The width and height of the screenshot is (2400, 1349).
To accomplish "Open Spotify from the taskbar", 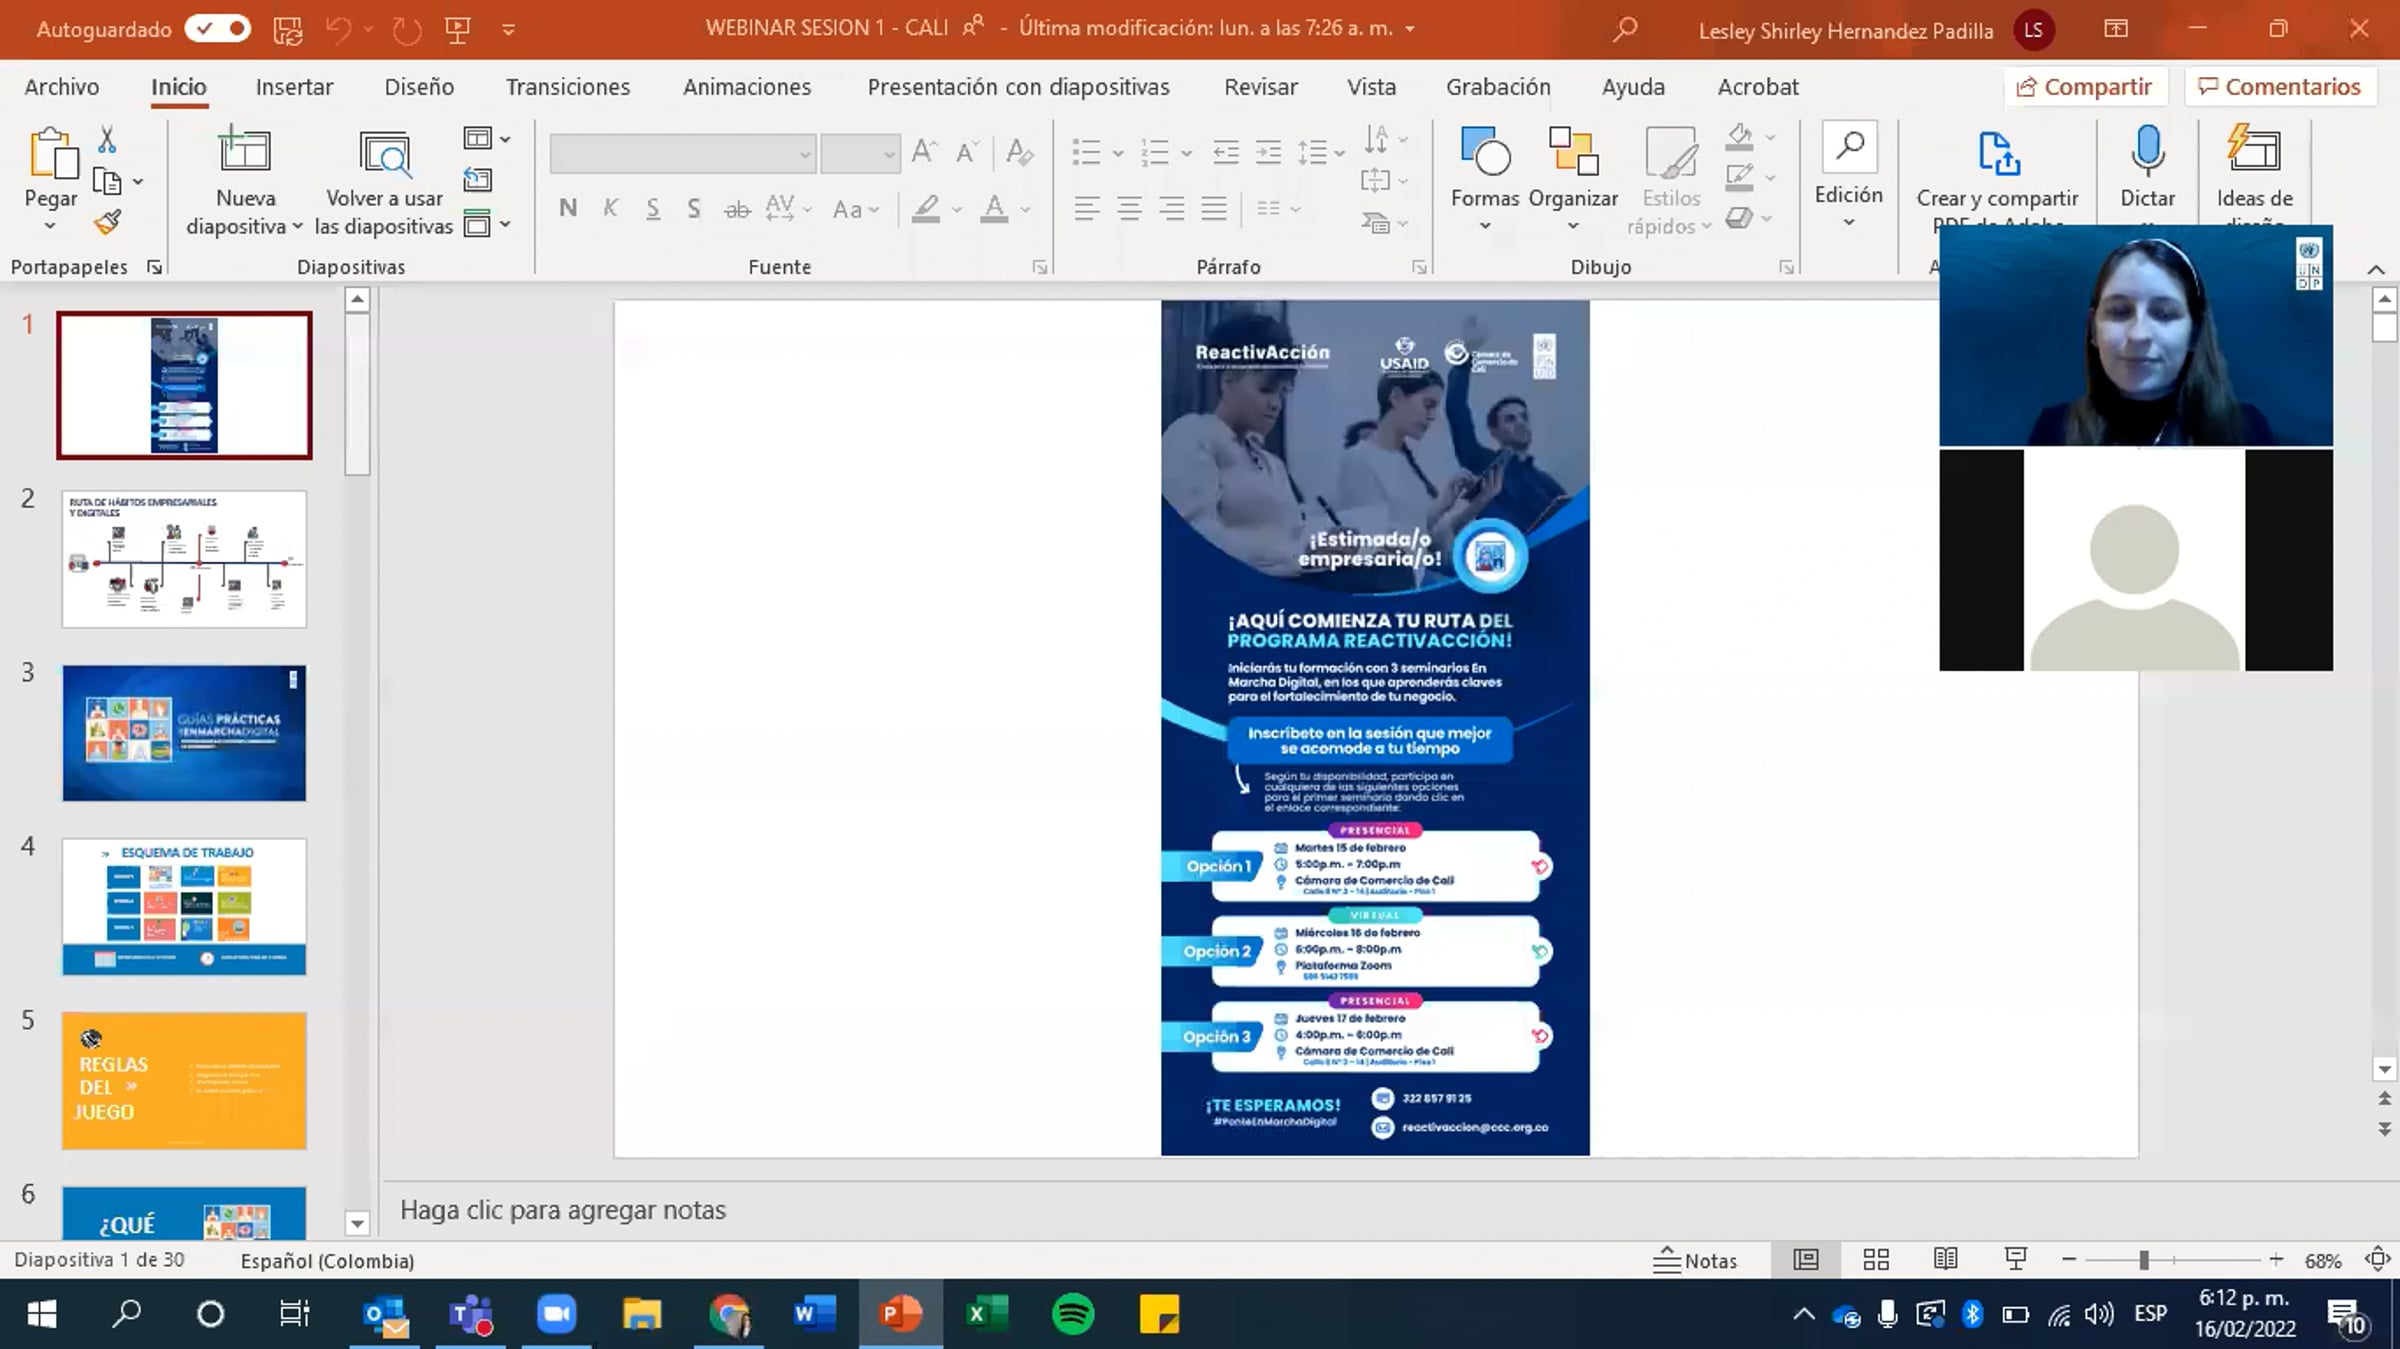I will pos(1073,1314).
